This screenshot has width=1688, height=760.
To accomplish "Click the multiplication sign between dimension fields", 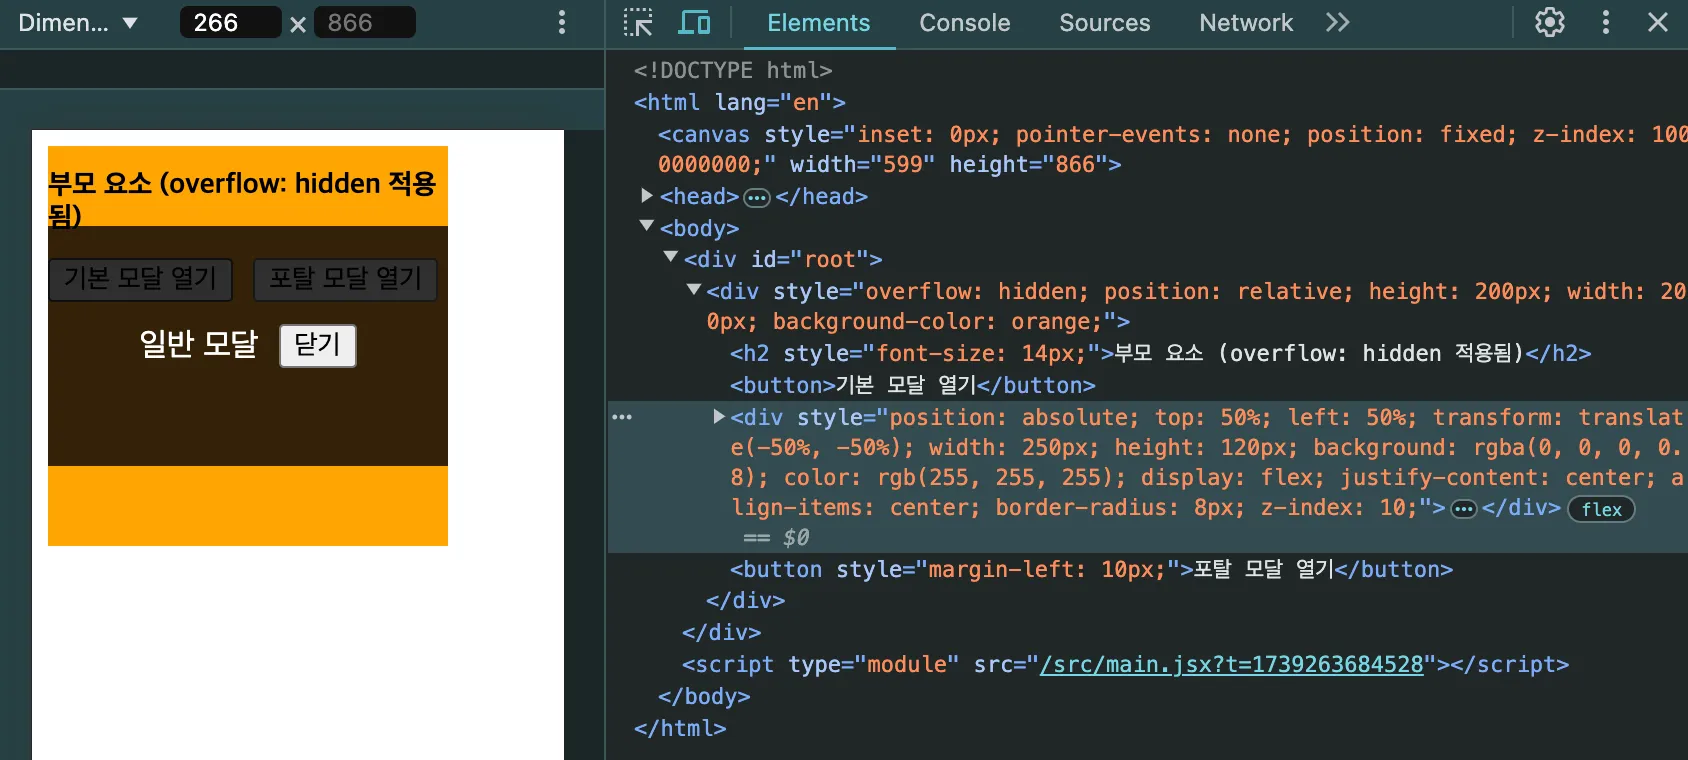I will pyautogui.click(x=298, y=24).
